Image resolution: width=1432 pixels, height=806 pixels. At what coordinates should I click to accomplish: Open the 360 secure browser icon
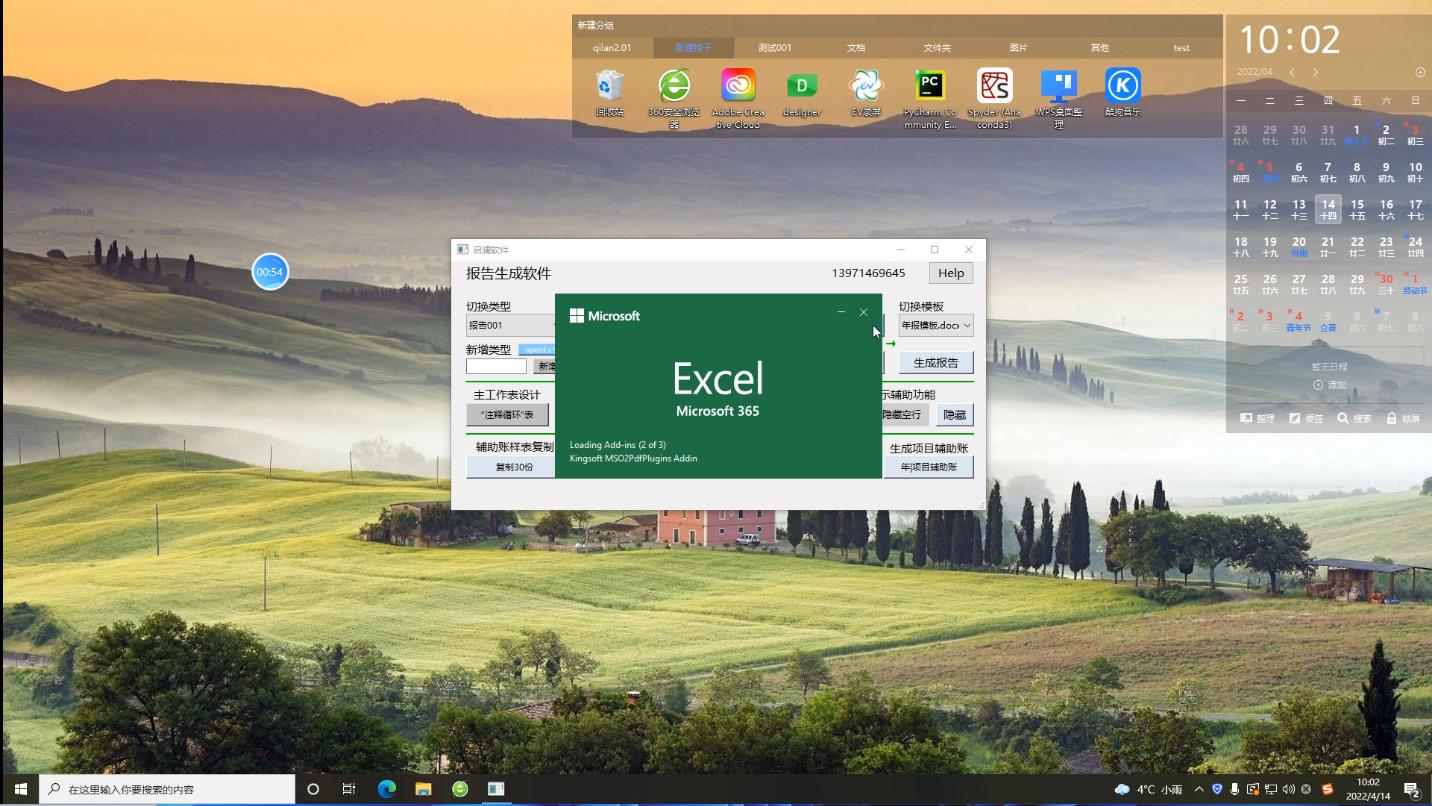pos(674,87)
